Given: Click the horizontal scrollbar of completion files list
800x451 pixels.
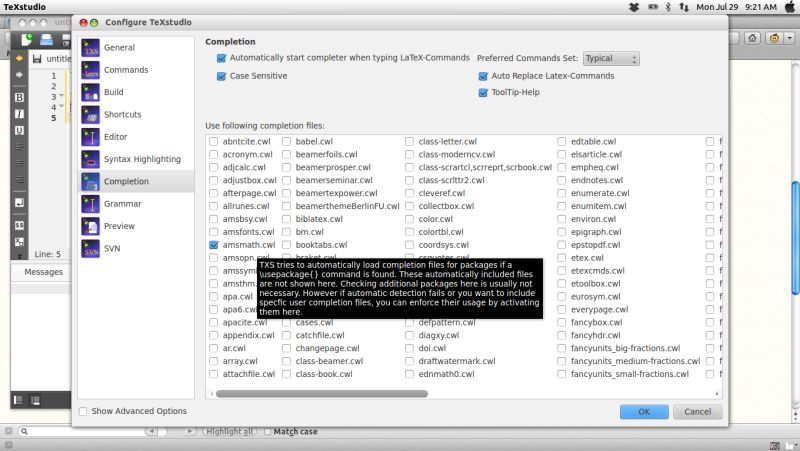Looking at the screenshot, I should [321, 394].
